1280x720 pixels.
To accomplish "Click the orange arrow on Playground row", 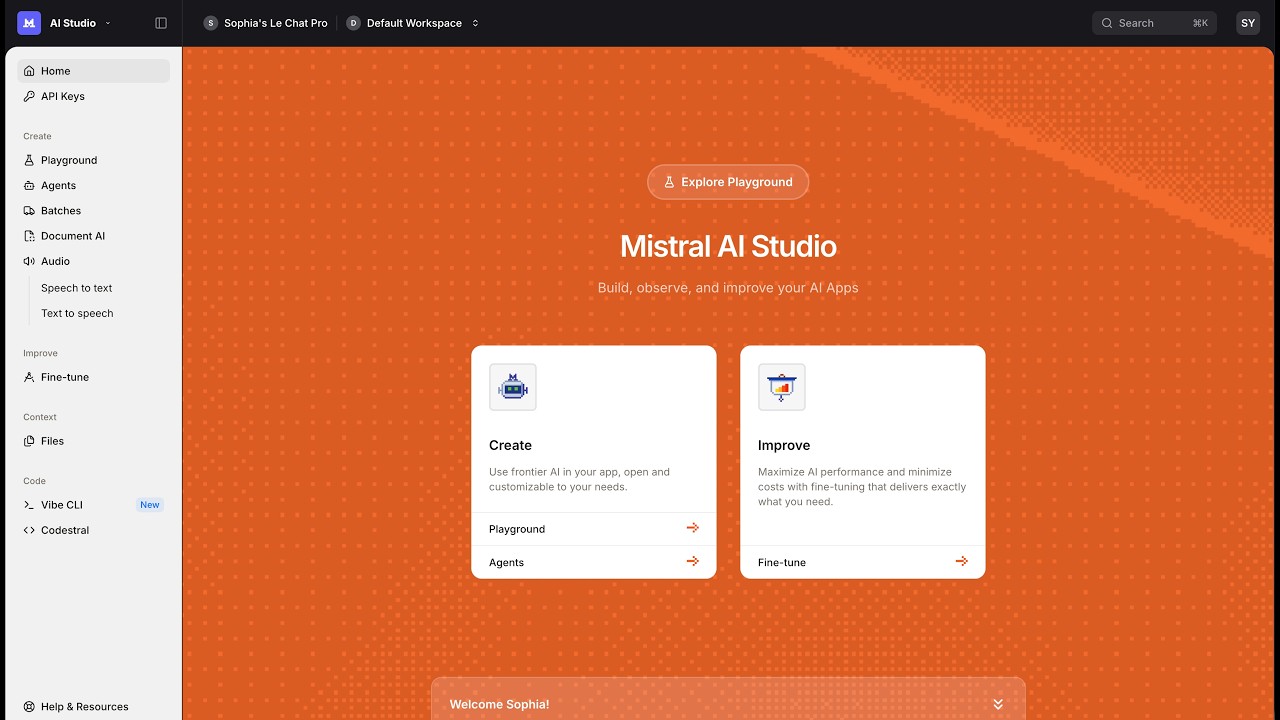I will pos(692,528).
